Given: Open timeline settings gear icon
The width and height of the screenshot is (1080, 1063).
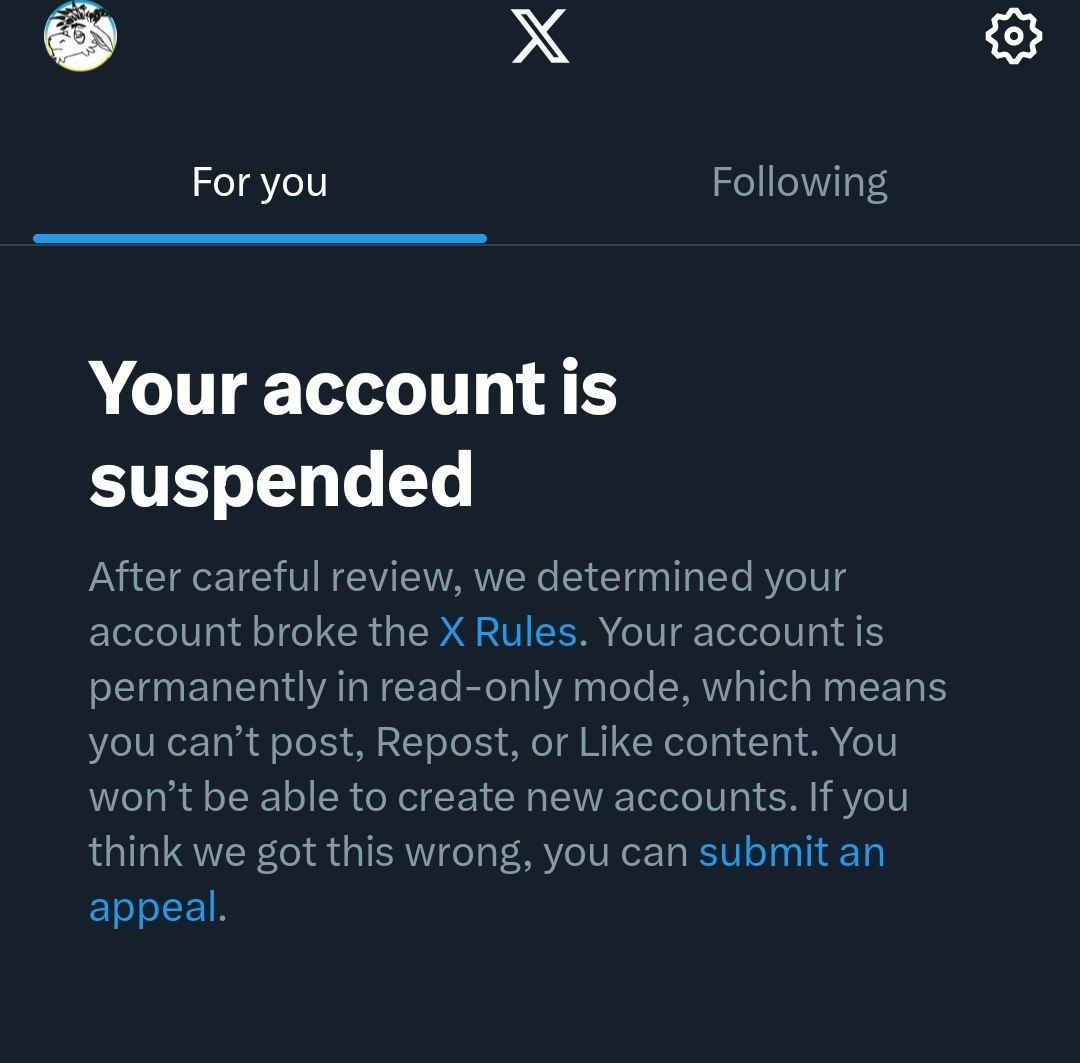Looking at the screenshot, I should (1013, 37).
